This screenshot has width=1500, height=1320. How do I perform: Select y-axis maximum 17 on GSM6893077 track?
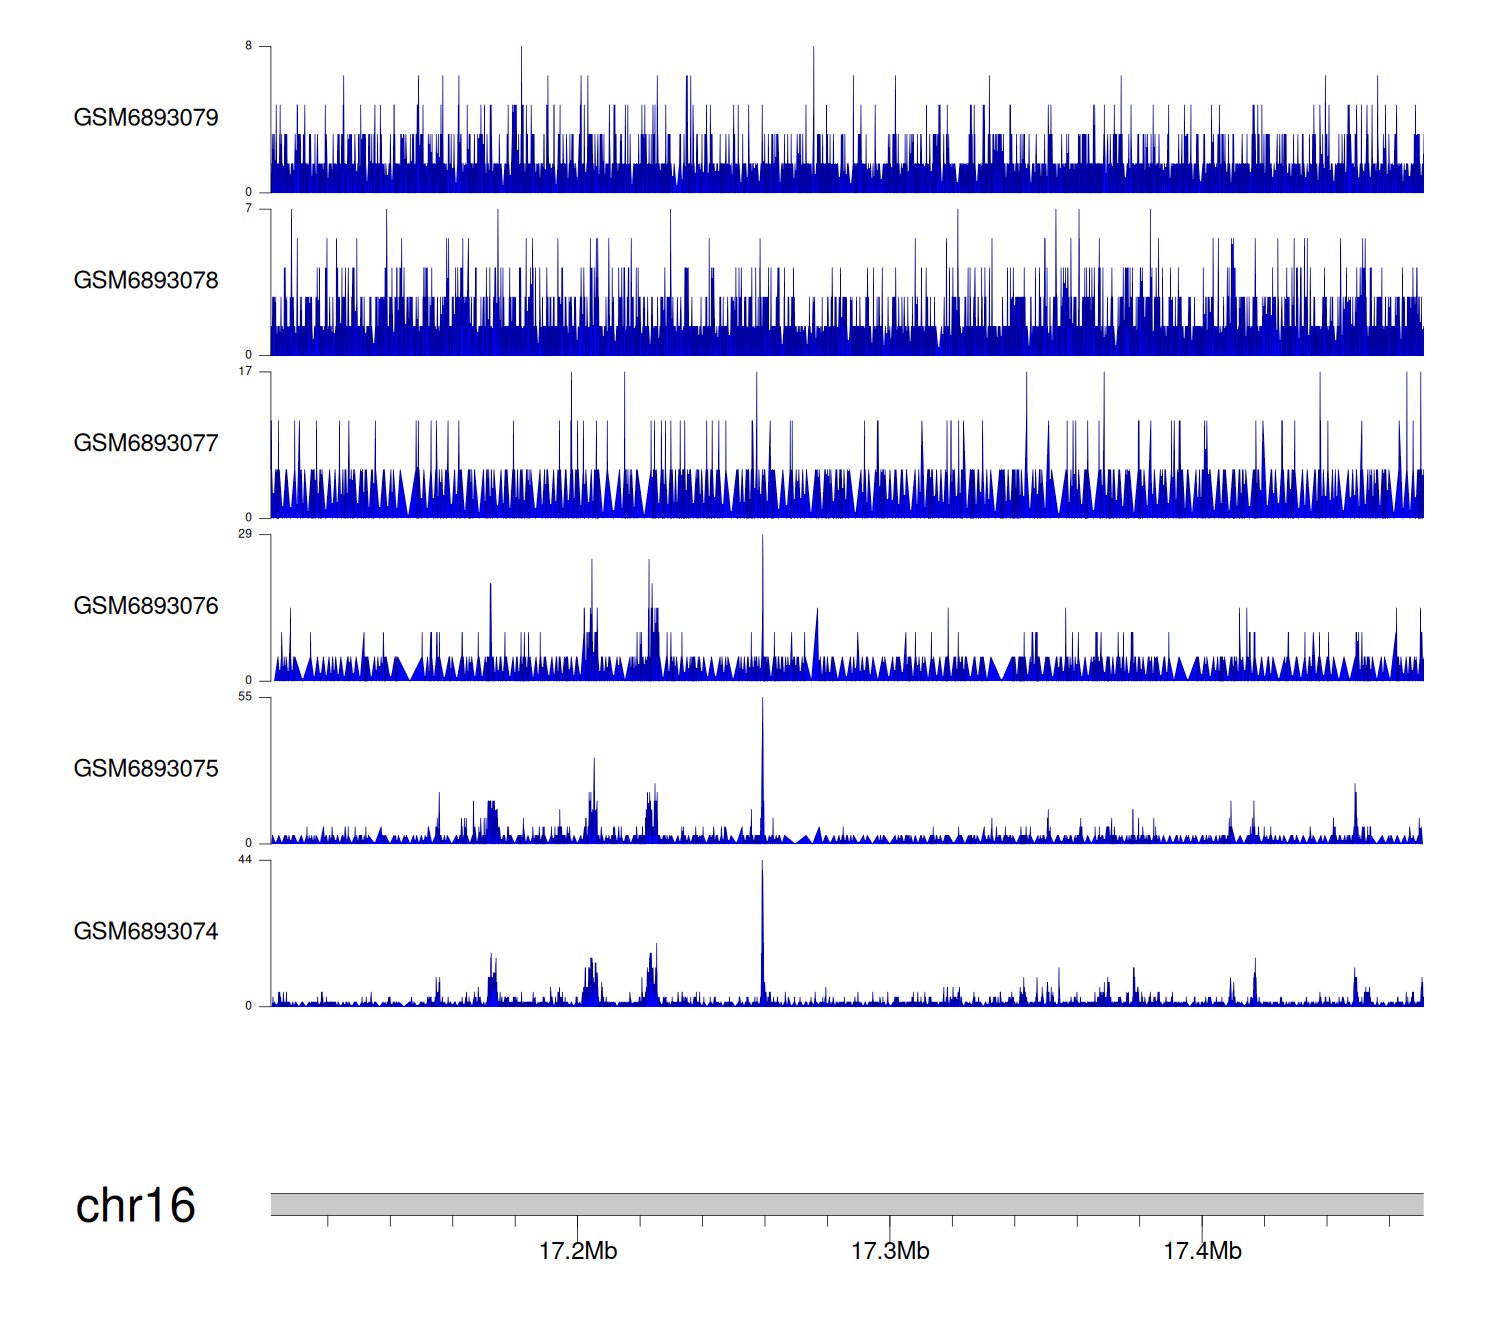[246, 372]
